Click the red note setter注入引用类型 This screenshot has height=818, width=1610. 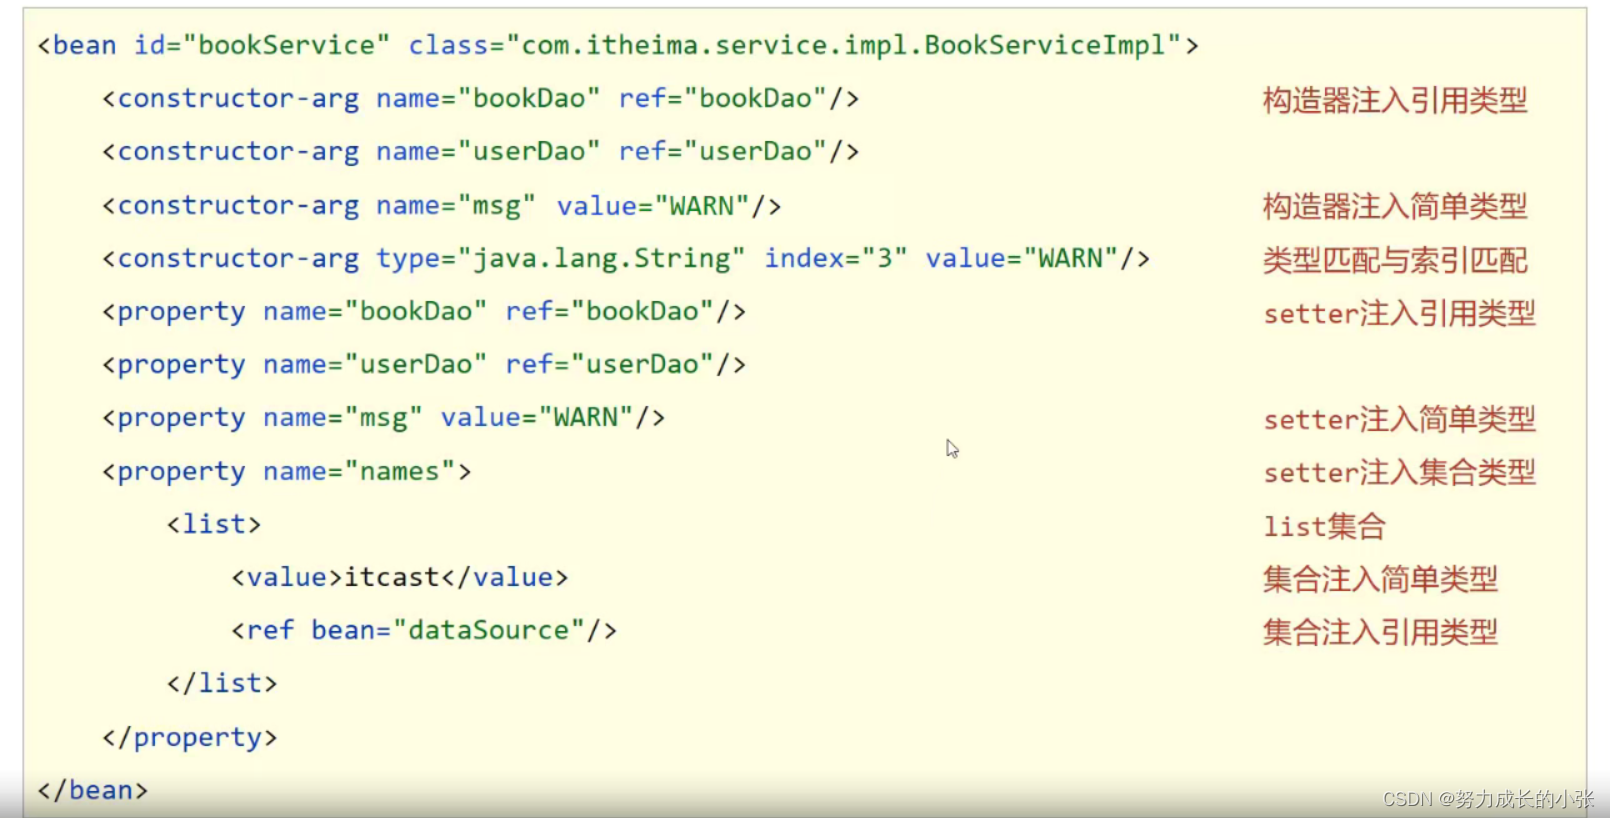click(1400, 314)
